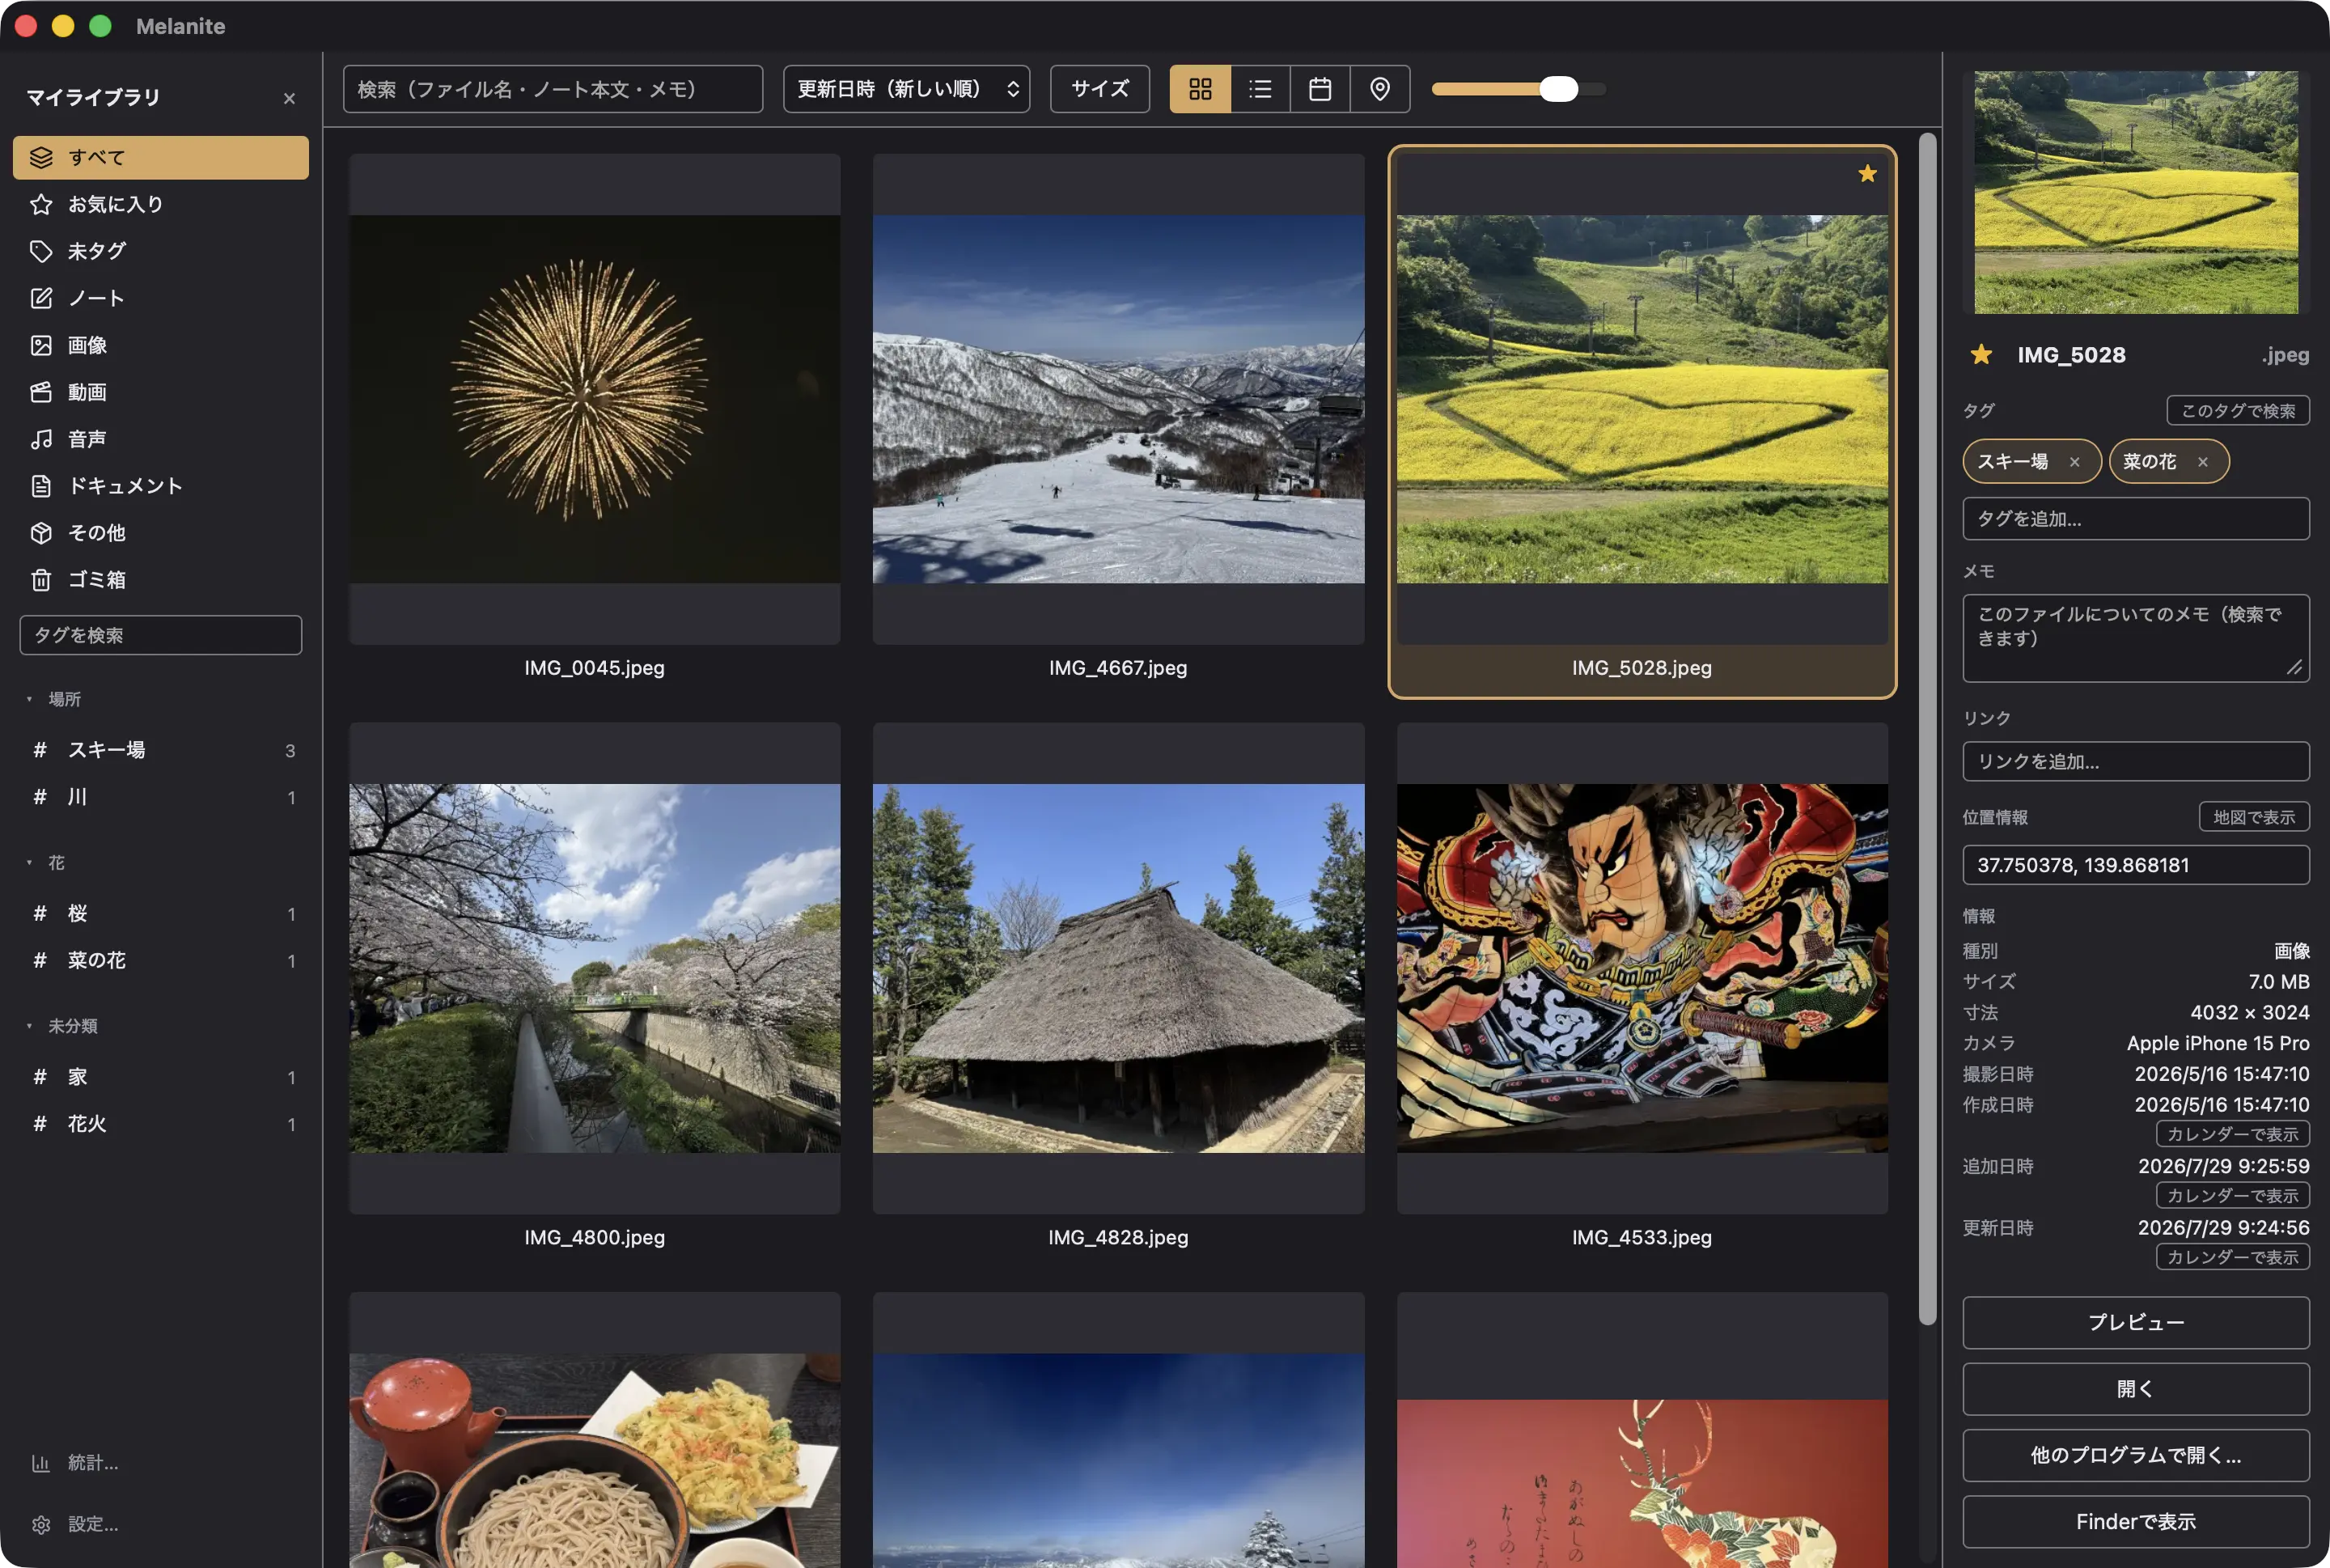Collapse the 花 tag group

(x=29, y=862)
